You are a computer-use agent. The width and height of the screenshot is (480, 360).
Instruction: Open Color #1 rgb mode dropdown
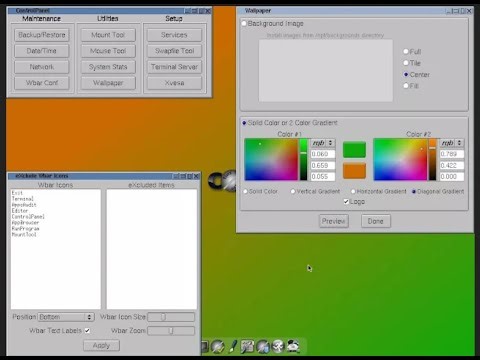click(323, 143)
